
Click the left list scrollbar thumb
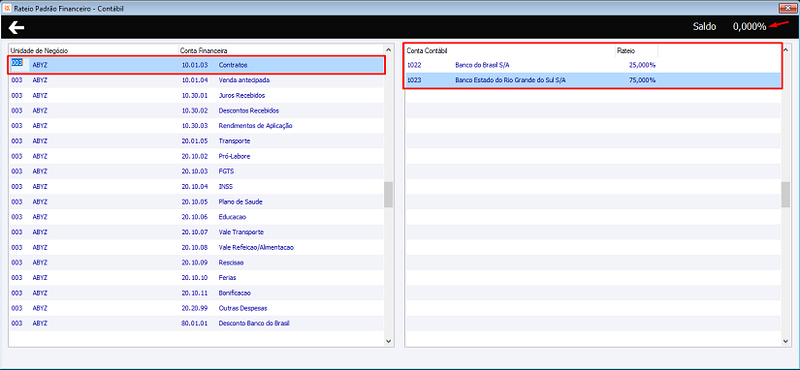click(x=388, y=194)
